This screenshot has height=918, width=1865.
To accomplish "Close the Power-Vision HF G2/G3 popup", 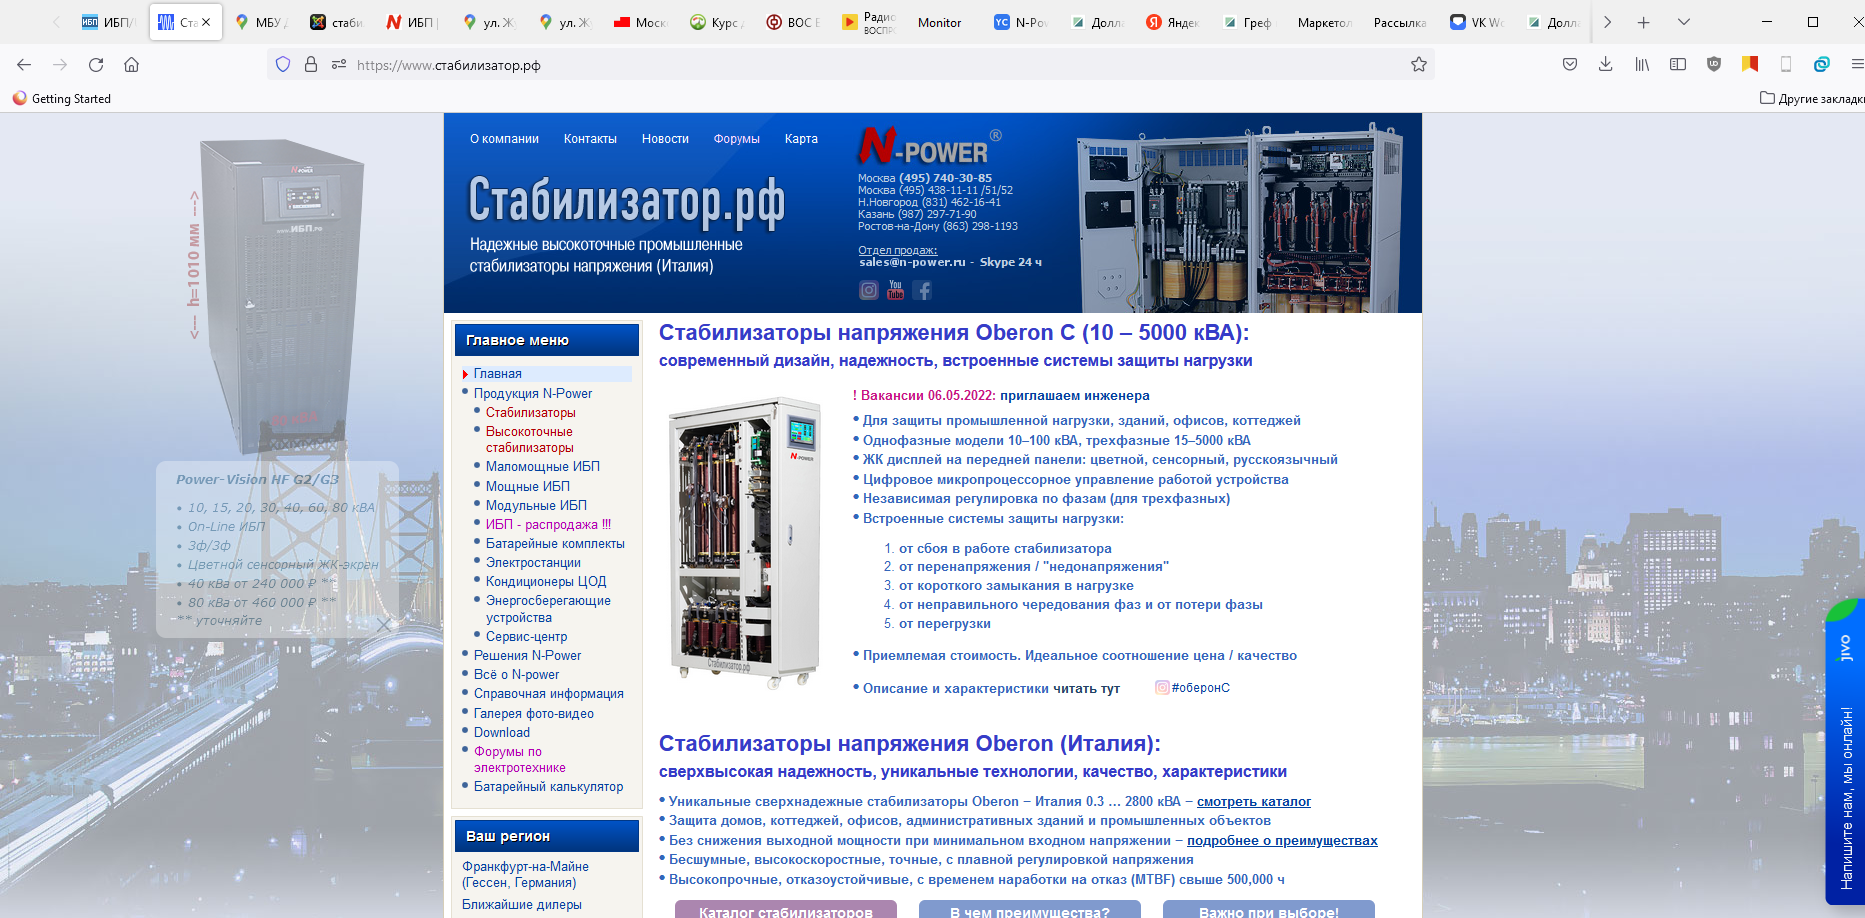I will point(384,624).
